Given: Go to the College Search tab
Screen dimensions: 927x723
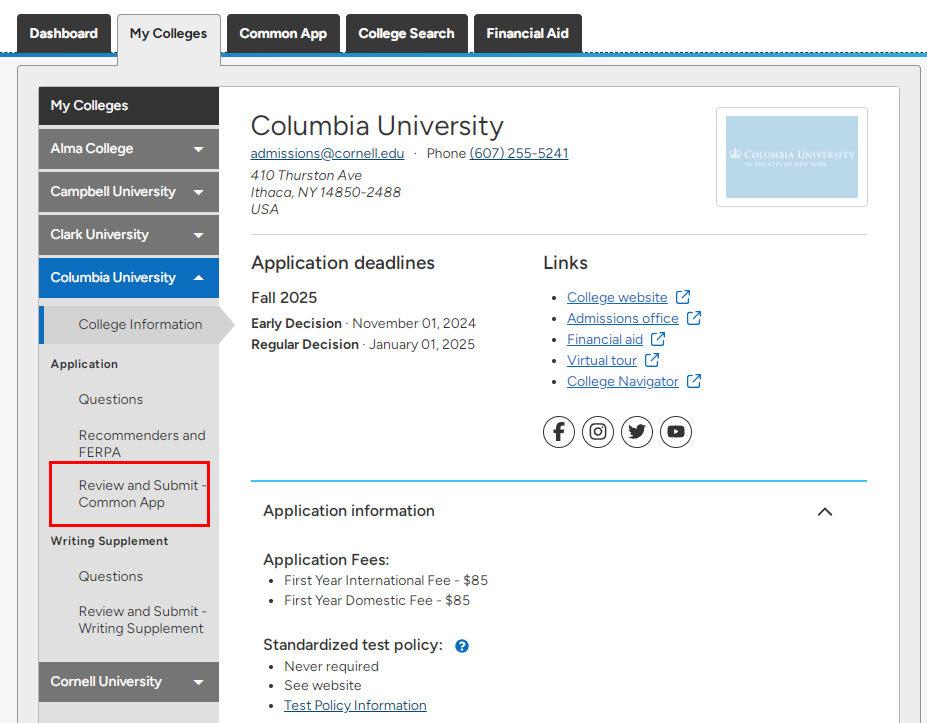Looking at the screenshot, I should coord(407,34).
